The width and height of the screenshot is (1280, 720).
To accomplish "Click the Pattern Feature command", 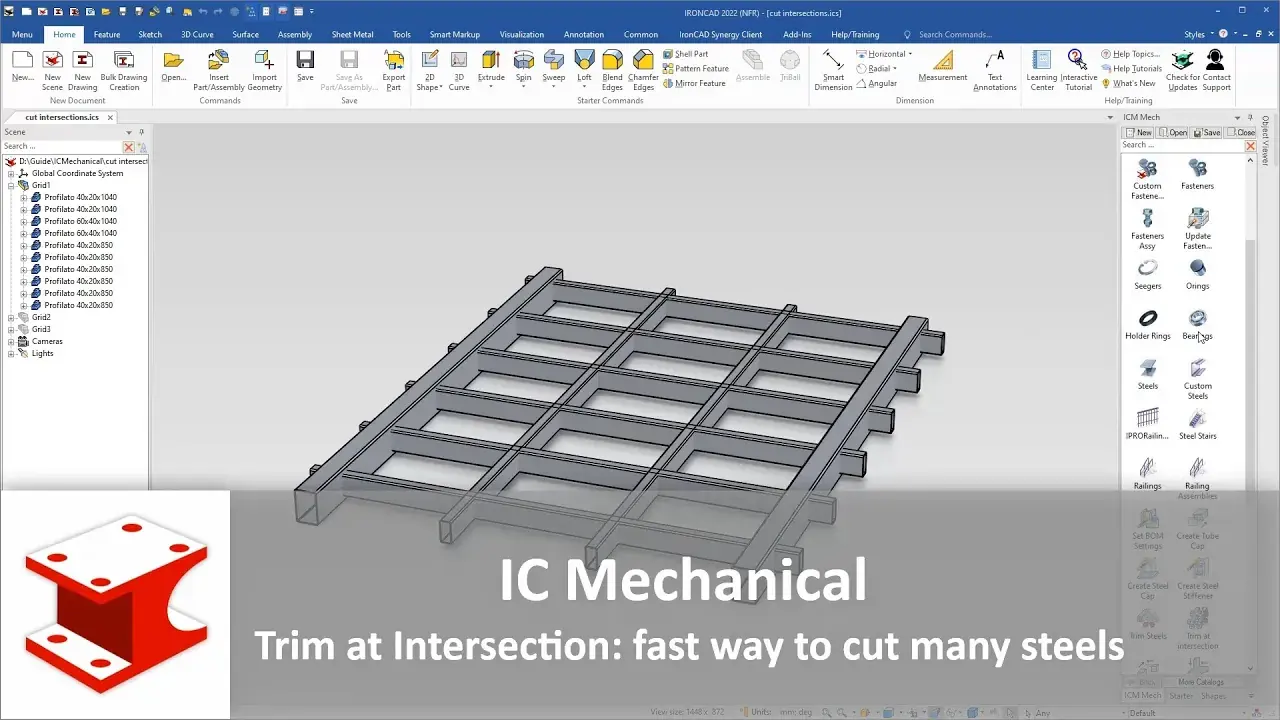I will (696, 69).
